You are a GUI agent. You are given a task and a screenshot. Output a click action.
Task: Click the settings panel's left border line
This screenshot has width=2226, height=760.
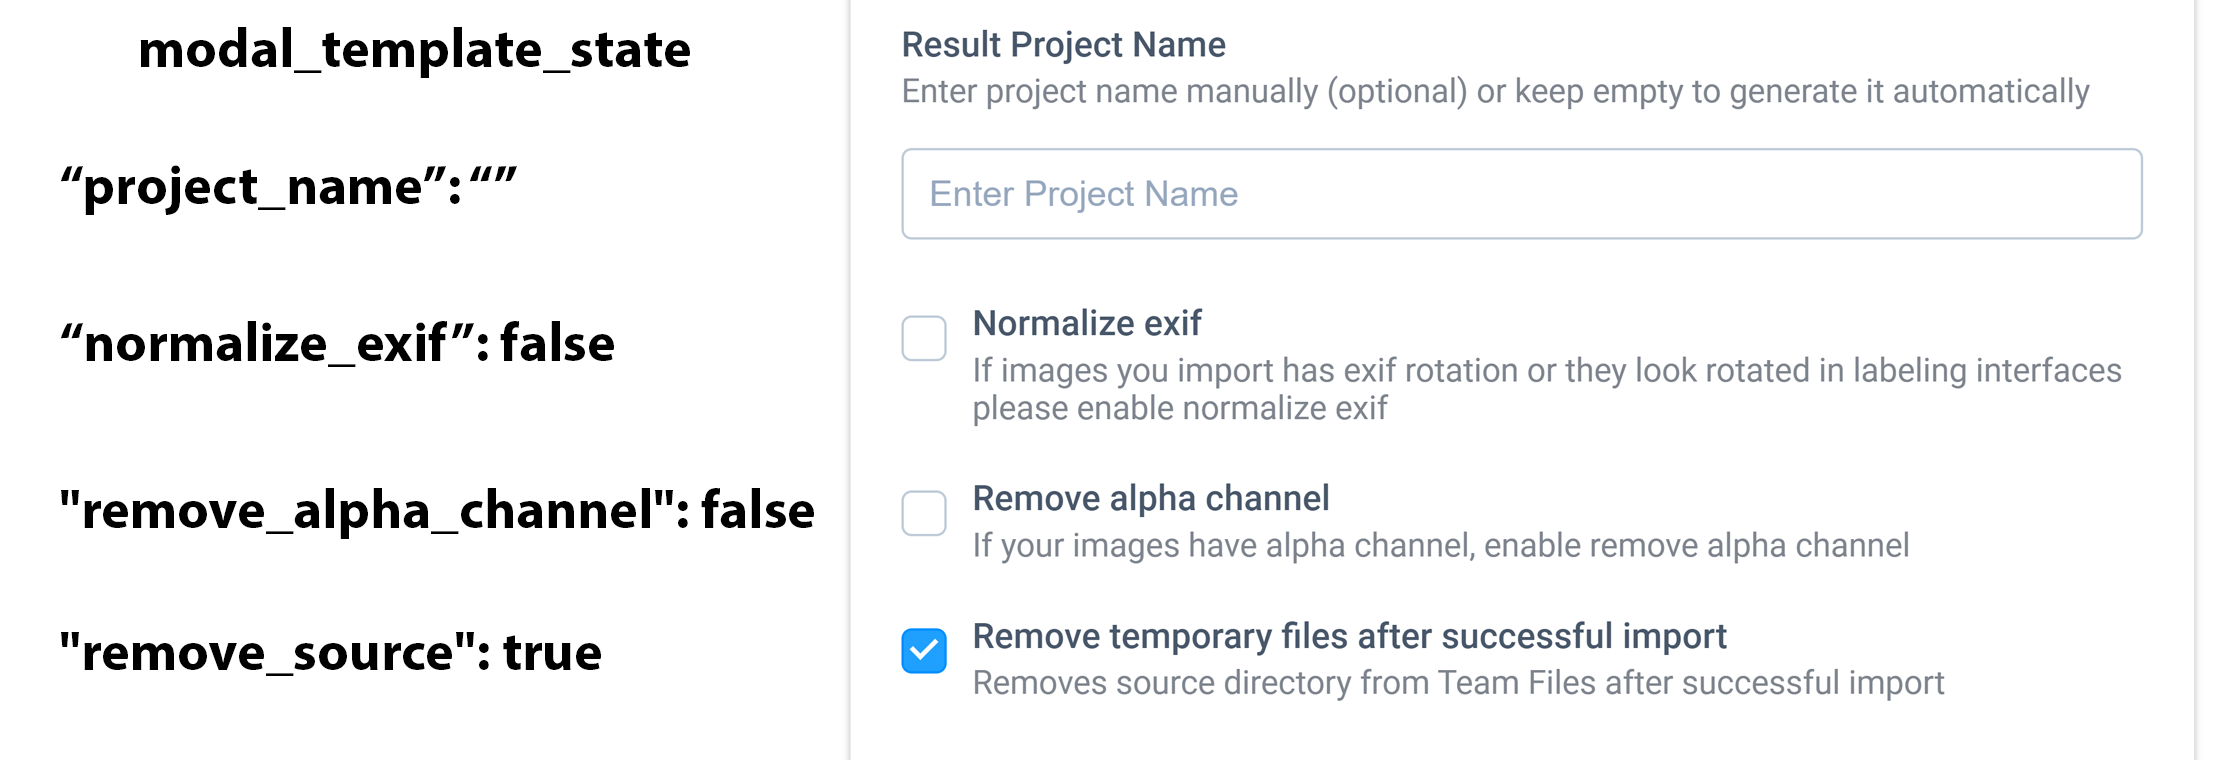click(850, 380)
